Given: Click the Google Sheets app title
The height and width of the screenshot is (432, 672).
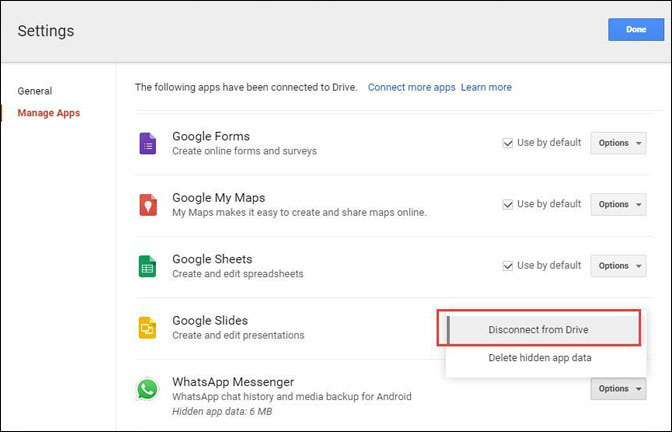Looking at the screenshot, I should tap(212, 259).
